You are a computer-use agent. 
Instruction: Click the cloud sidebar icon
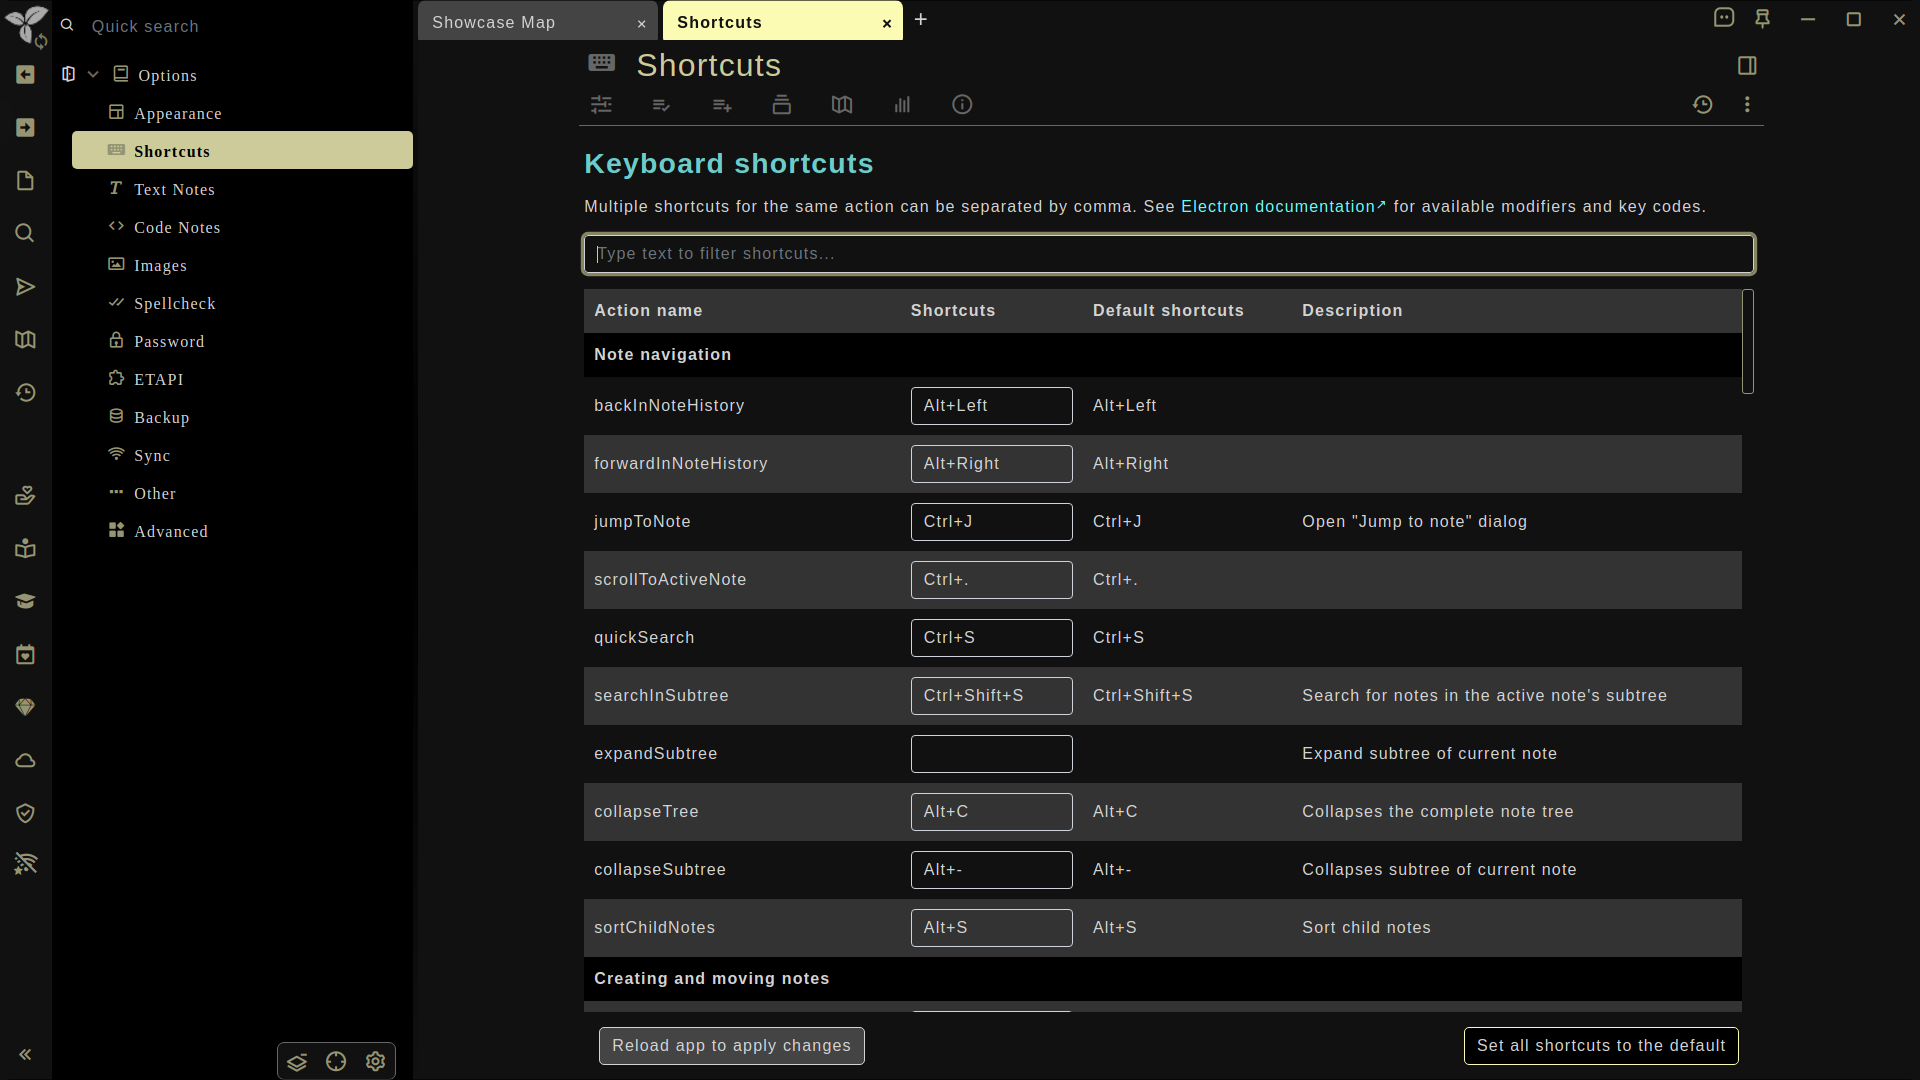[26, 761]
